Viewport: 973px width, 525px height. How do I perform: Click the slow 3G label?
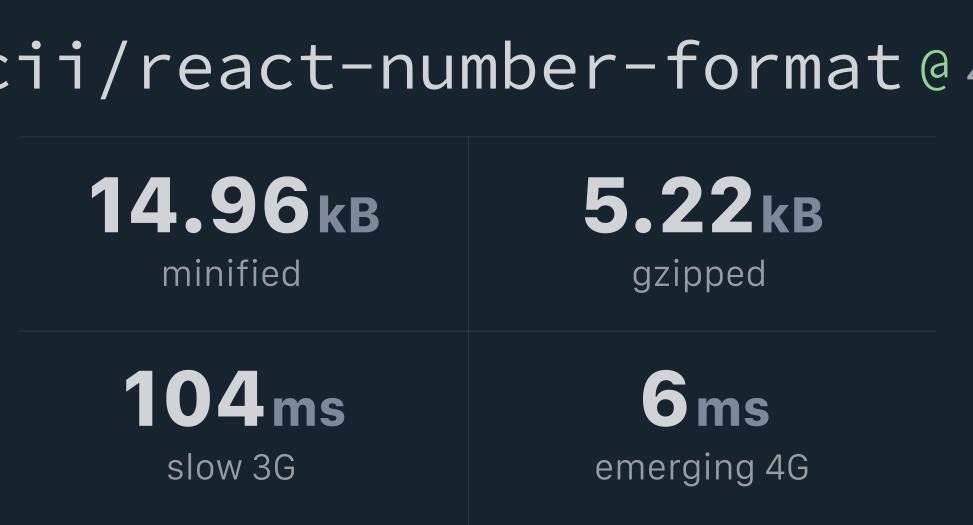tap(231, 467)
